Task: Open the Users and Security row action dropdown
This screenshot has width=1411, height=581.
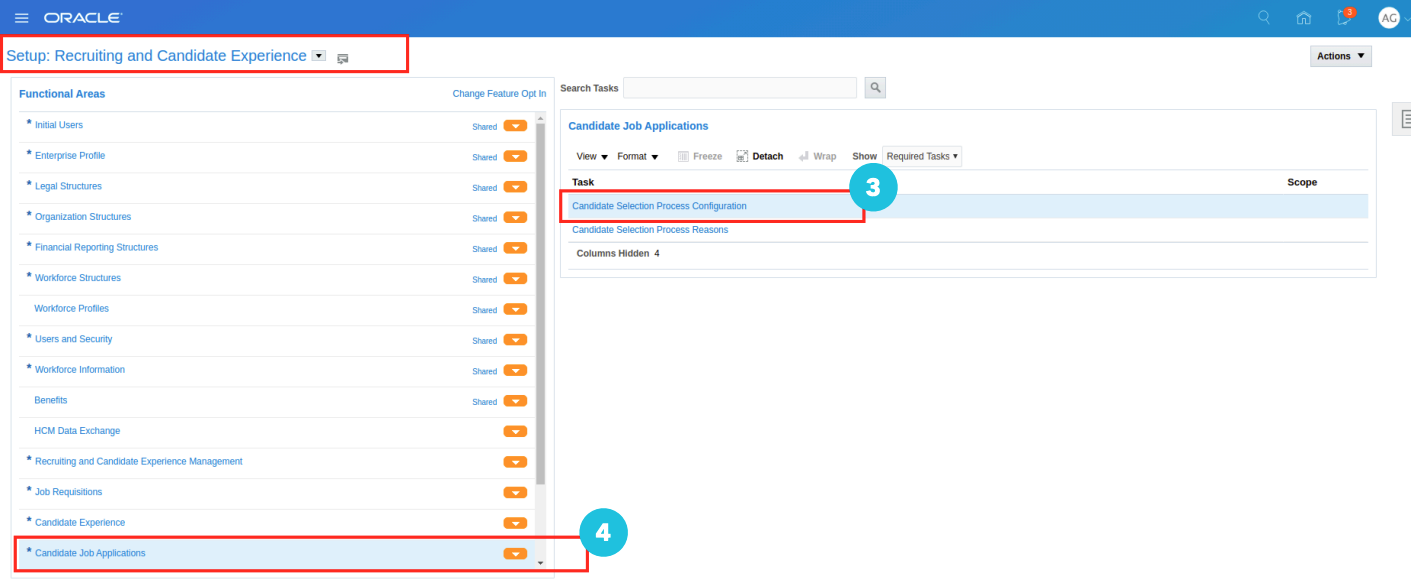Action: (515, 340)
